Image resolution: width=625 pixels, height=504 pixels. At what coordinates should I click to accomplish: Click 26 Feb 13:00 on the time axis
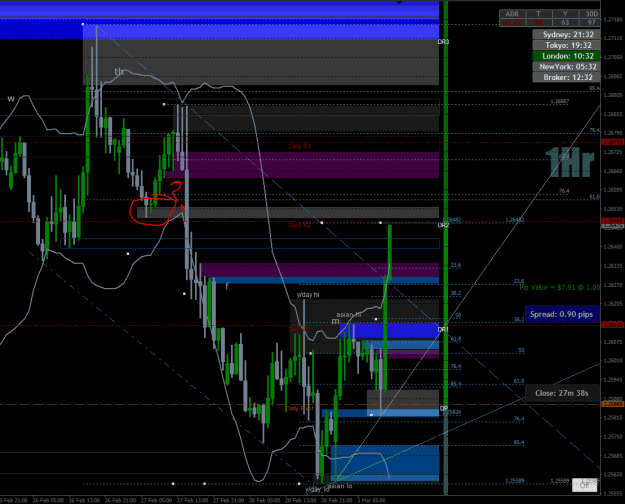coord(82,500)
